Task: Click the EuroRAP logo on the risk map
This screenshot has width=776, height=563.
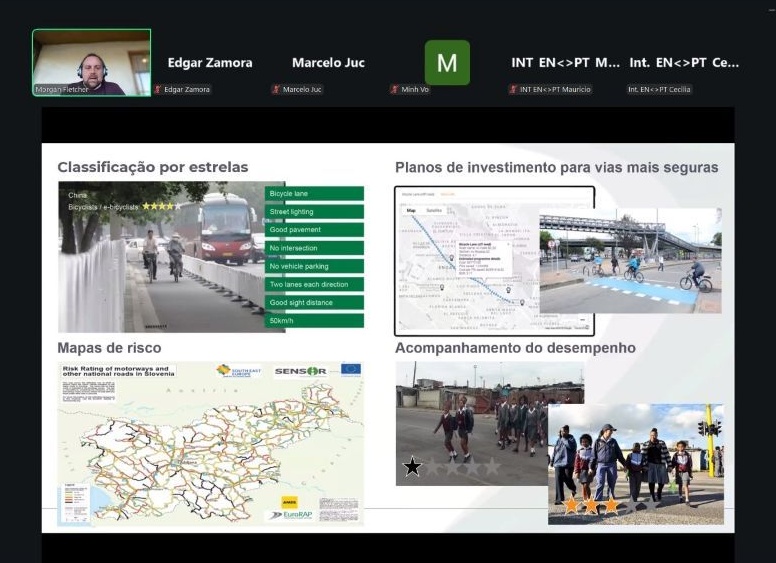Action: [288, 514]
